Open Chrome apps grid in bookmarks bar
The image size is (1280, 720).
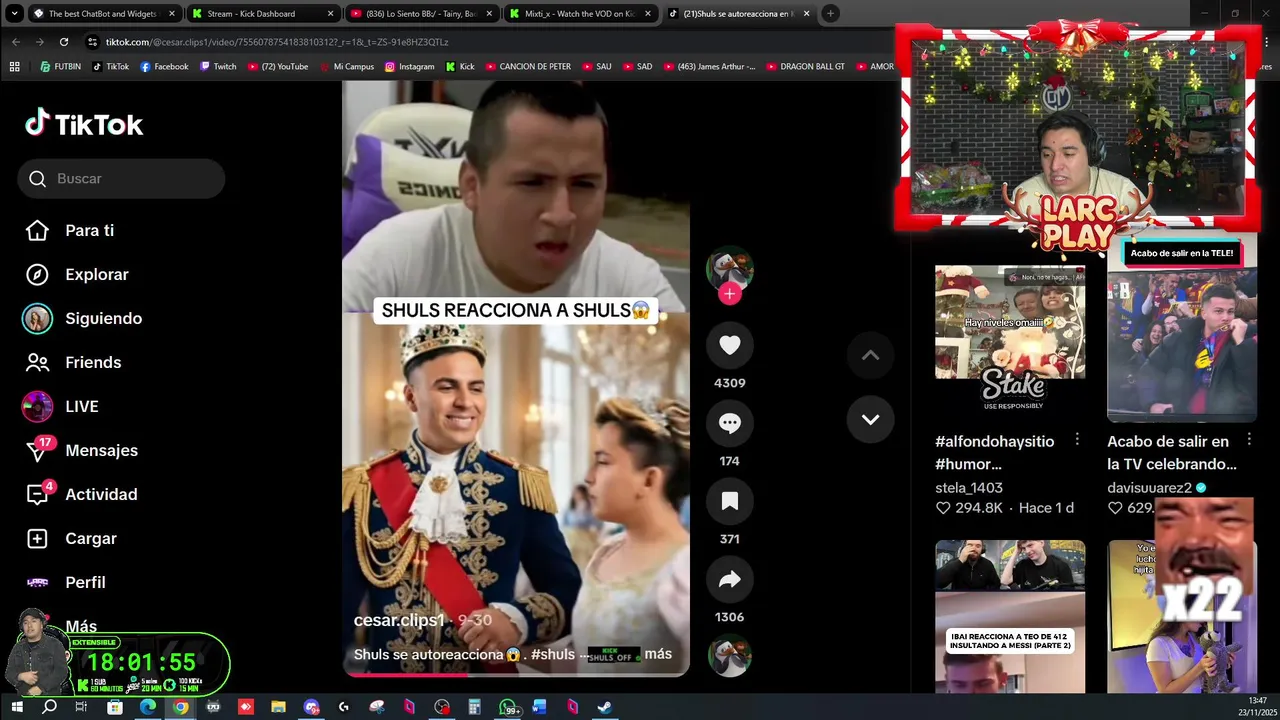tap(14, 67)
